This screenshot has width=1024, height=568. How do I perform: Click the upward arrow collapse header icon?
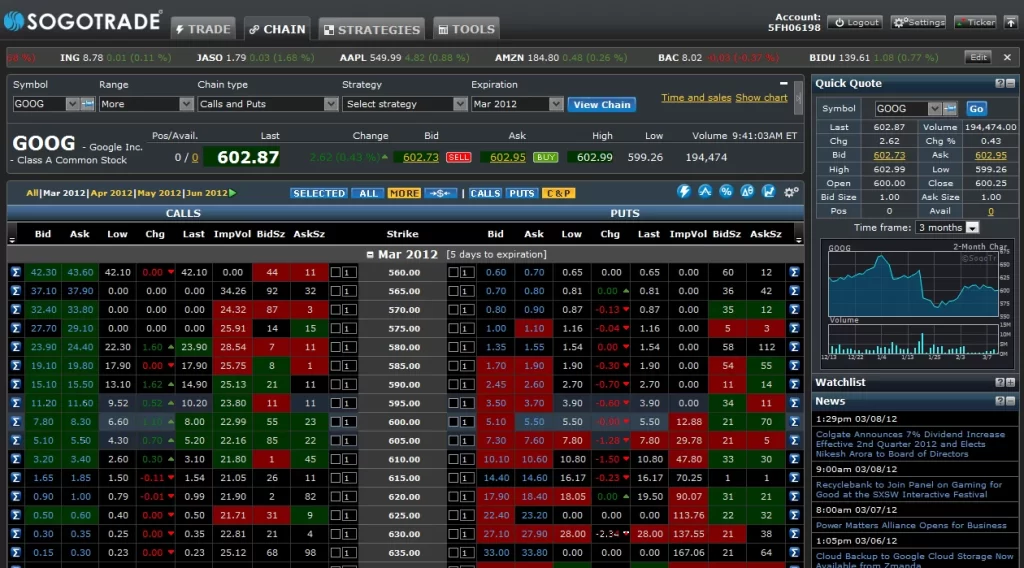click(x=1010, y=22)
